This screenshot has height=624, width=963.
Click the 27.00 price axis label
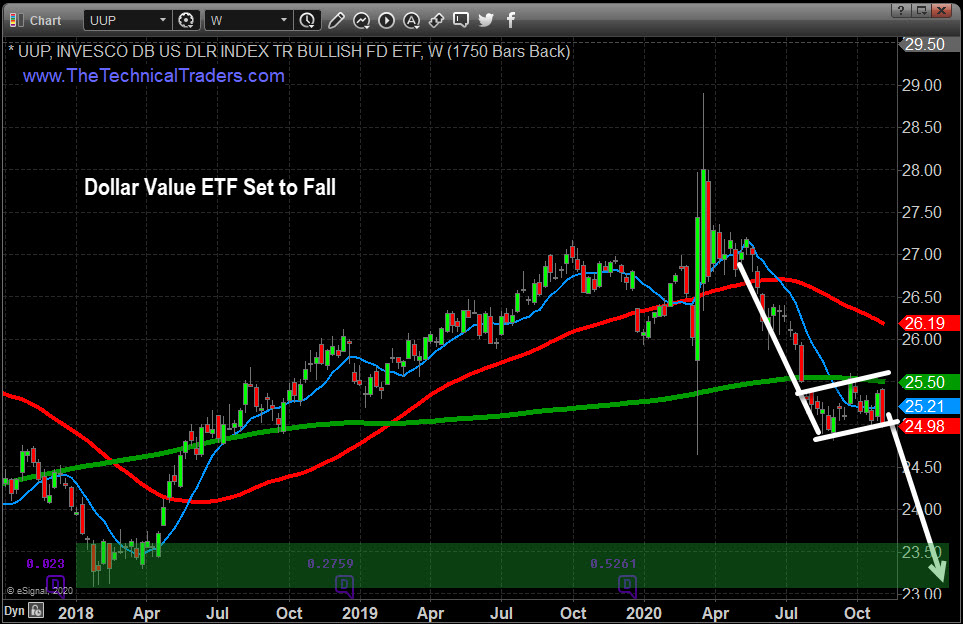pyautogui.click(x=922, y=254)
